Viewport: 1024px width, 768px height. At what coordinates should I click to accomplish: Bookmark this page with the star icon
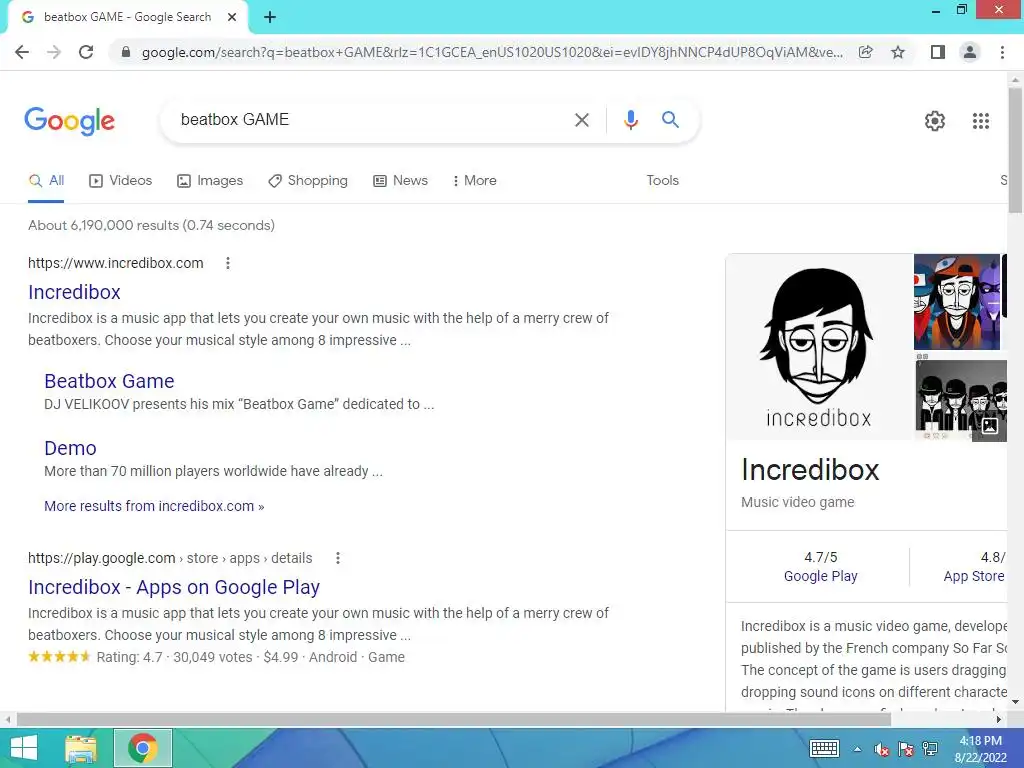898,52
